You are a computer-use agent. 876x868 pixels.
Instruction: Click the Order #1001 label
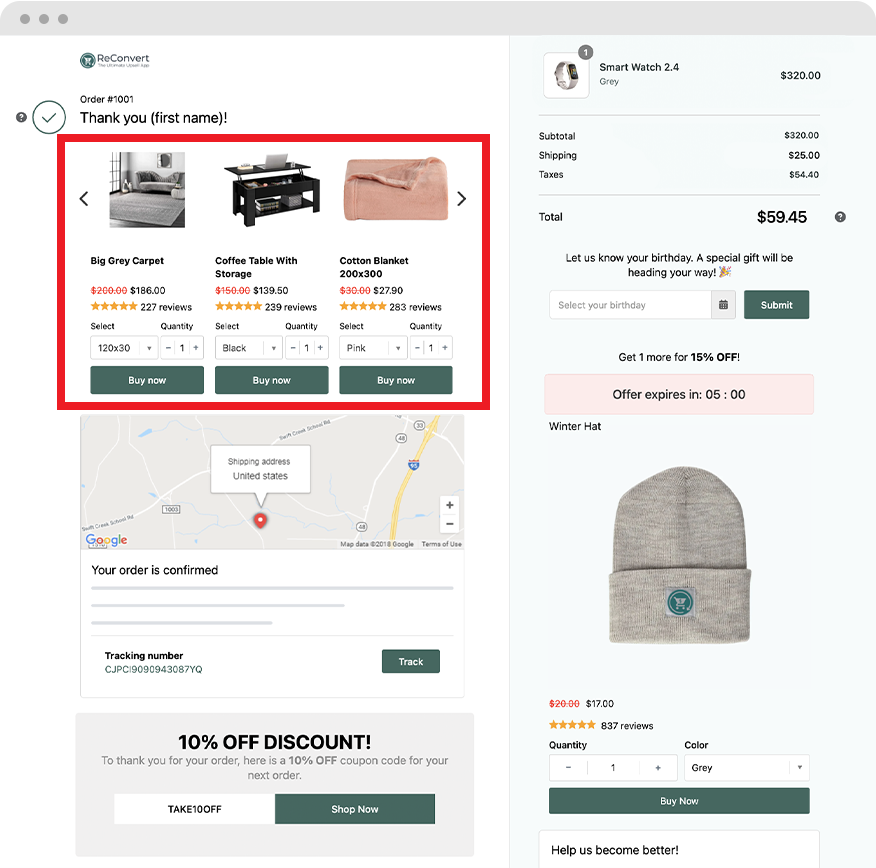[107, 99]
